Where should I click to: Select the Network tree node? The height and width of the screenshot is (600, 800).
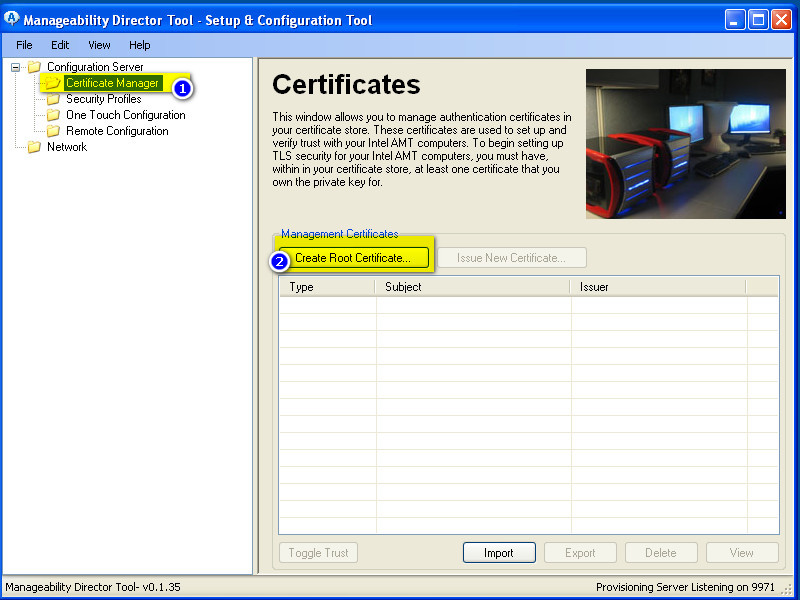67,147
